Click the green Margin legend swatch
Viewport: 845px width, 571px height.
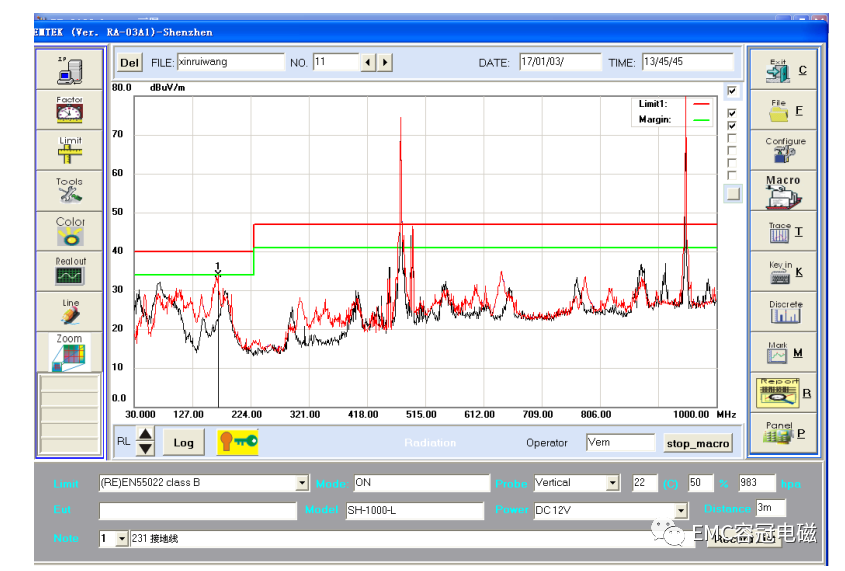pos(701,120)
